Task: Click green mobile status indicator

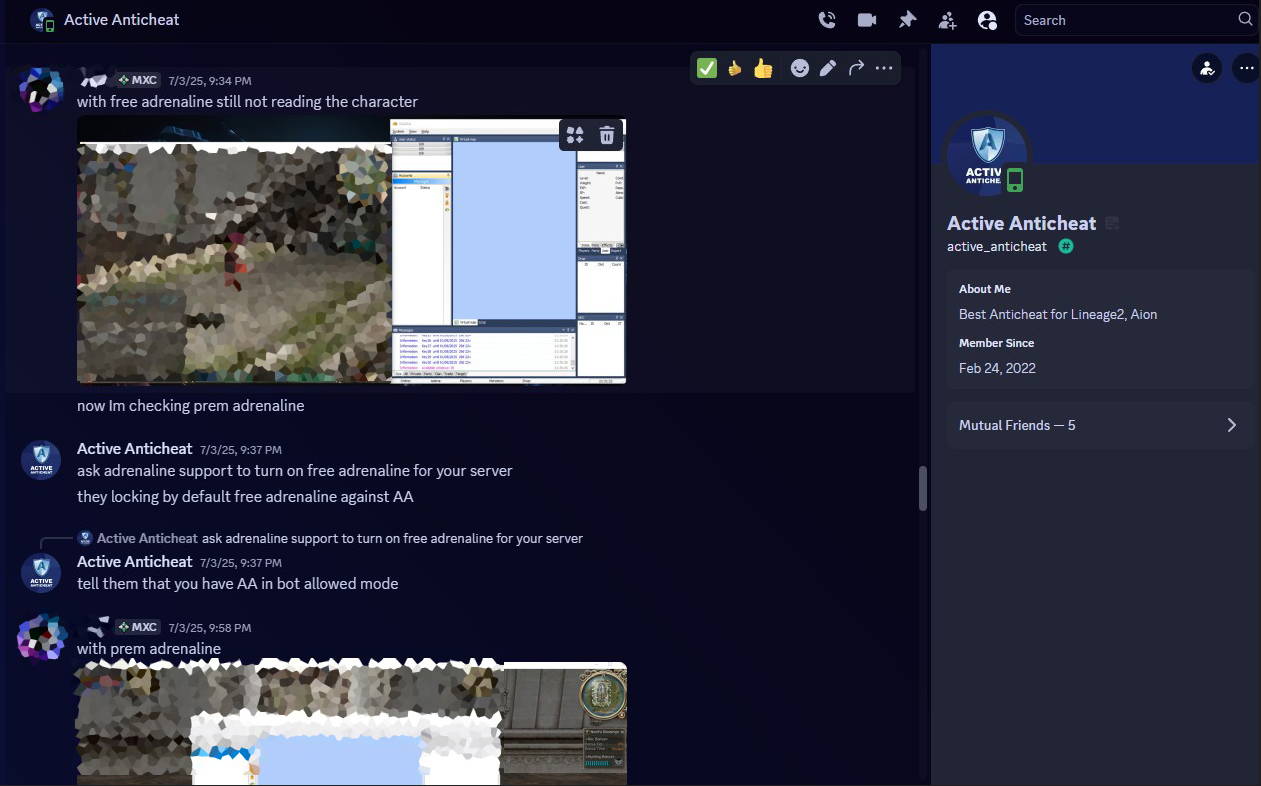Action: [x=1015, y=180]
